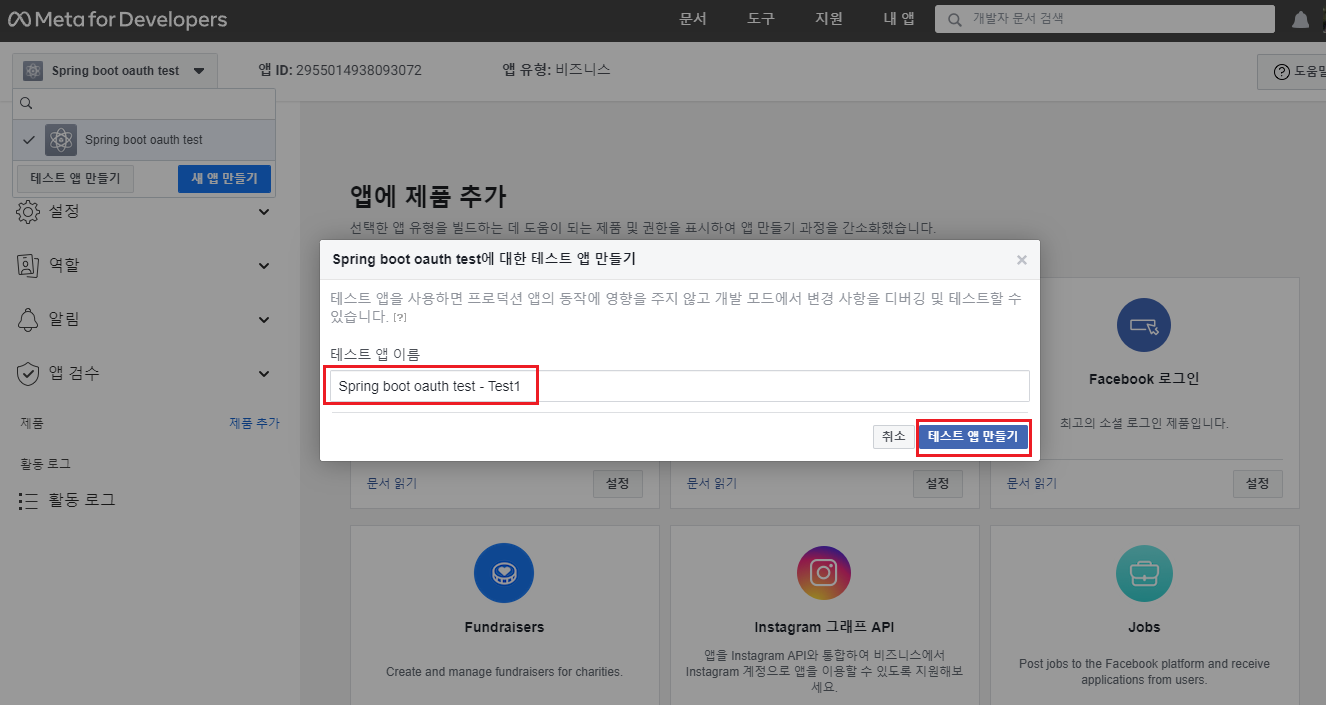Click the small [?] help link in dialog
Image resolution: width=1326 pixels, height=705 pixels.
pos(399,318)
